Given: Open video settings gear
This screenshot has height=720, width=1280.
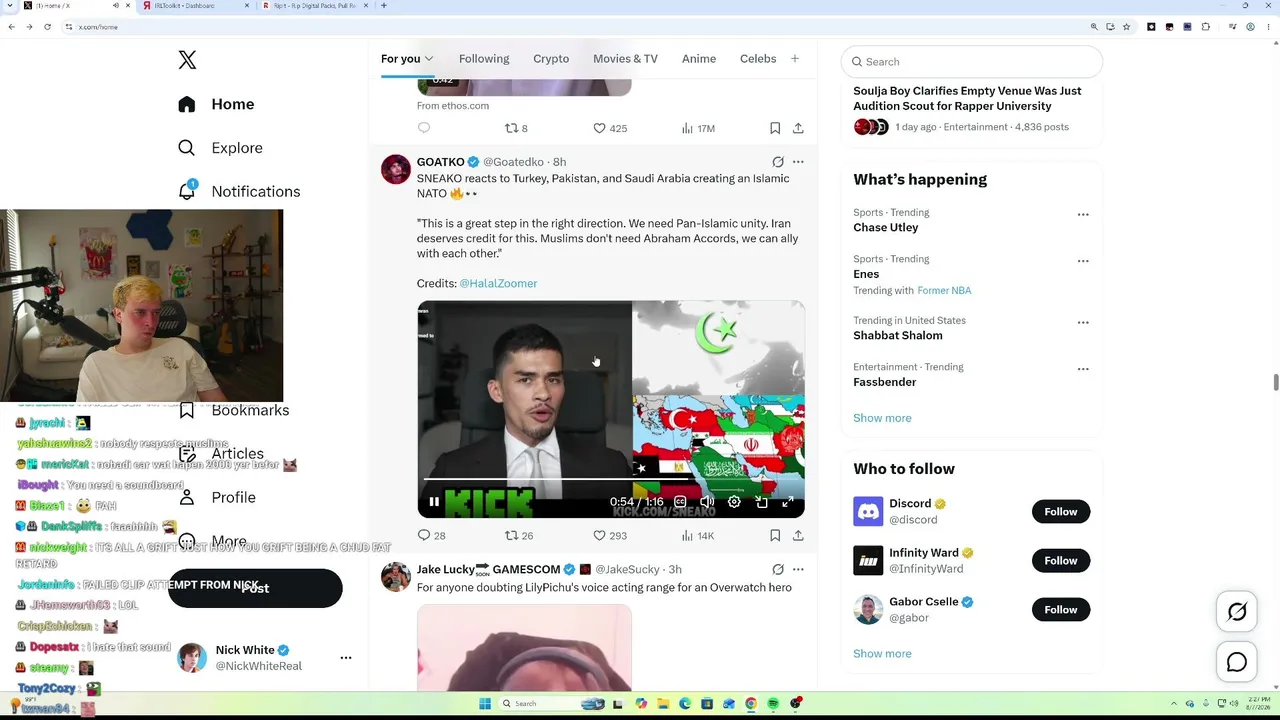Looking at the screenshot, I should (x=734, y=502).
